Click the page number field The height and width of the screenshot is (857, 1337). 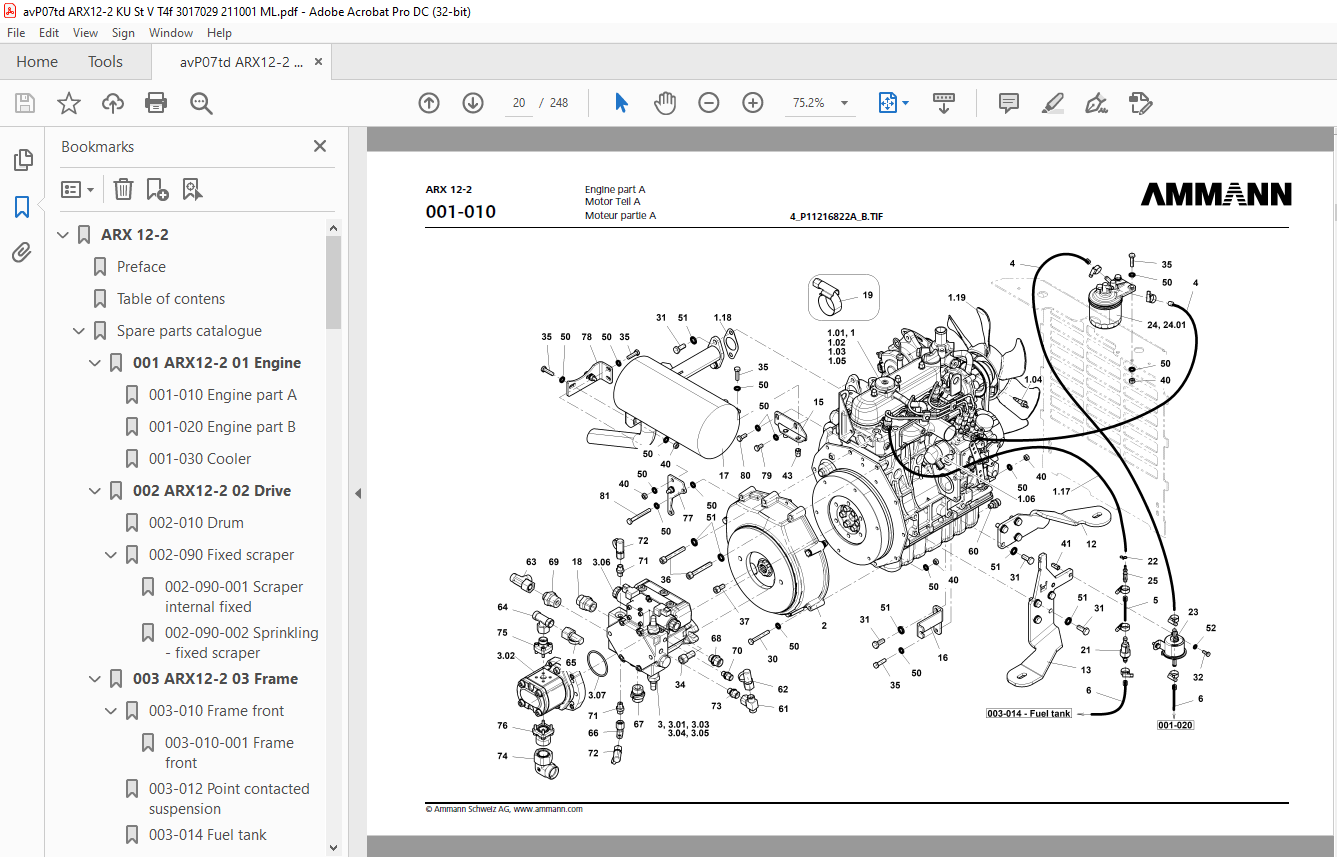pyautogui.click(x=519, y=103)
